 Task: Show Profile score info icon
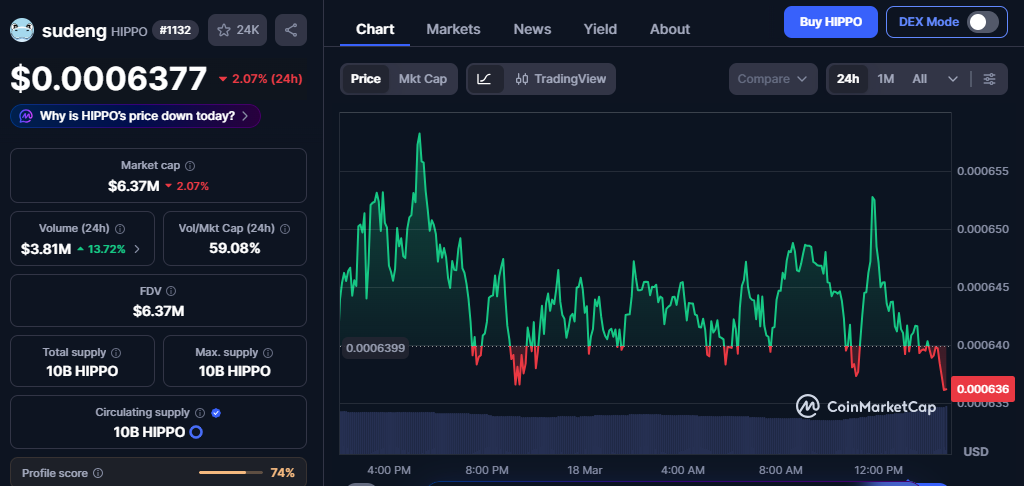click(x=98, y=473)
